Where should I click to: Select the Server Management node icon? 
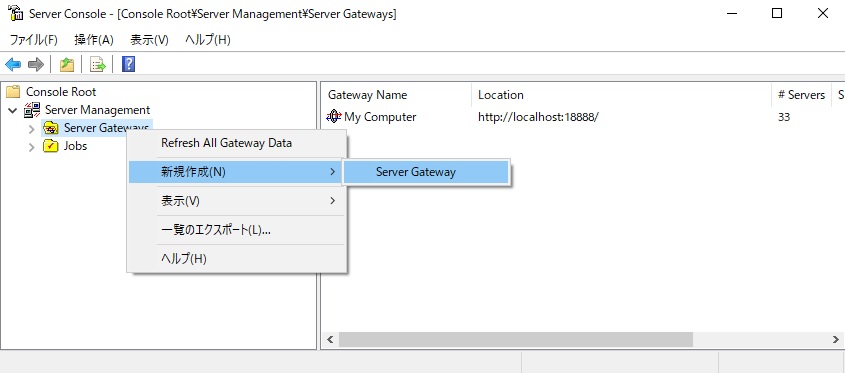pyautogui.click(x=32, y=110)
